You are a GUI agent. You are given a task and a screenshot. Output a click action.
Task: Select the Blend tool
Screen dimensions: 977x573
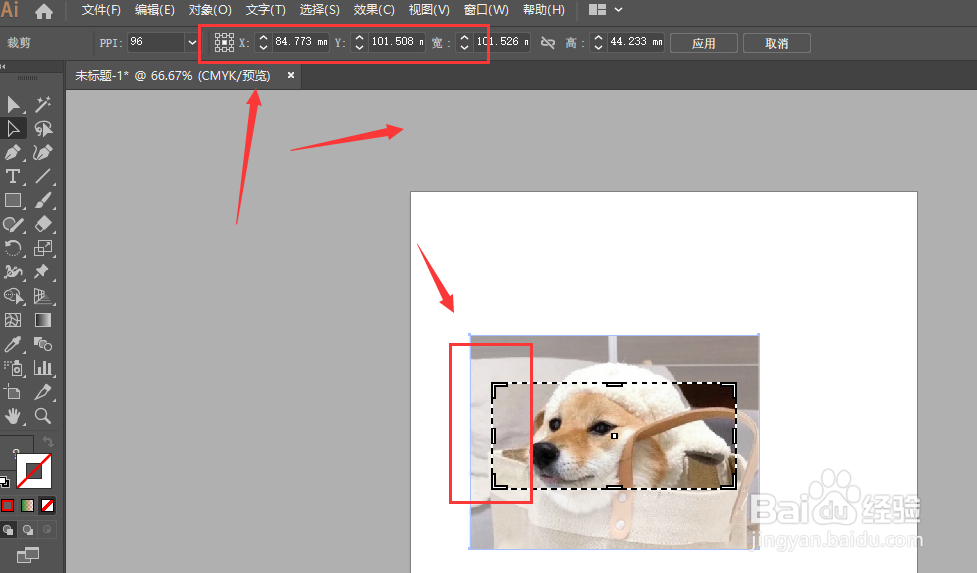[x=43, y=344]
